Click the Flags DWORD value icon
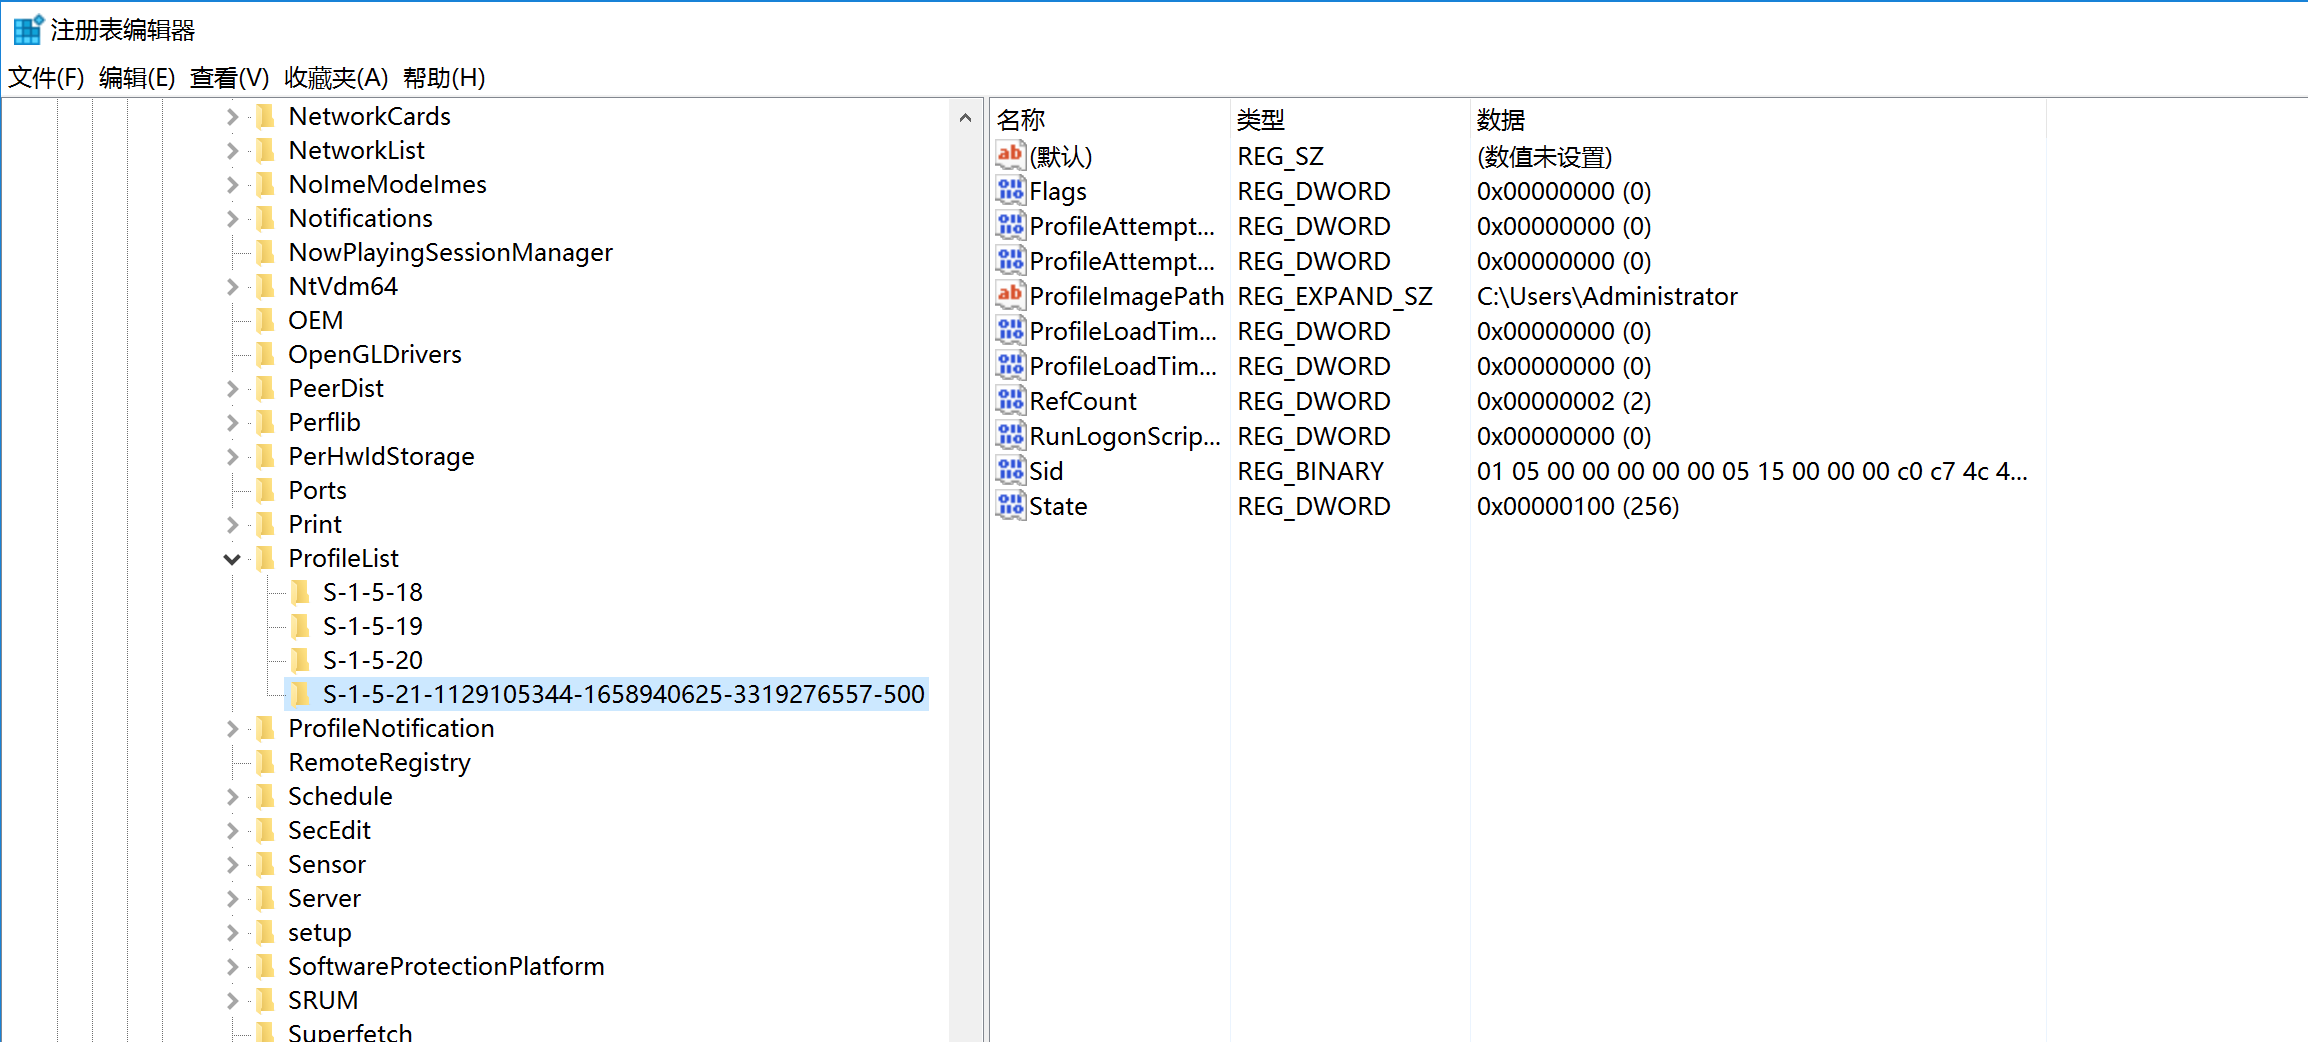This screenshot has width=2308, height=1042. 1010,190
